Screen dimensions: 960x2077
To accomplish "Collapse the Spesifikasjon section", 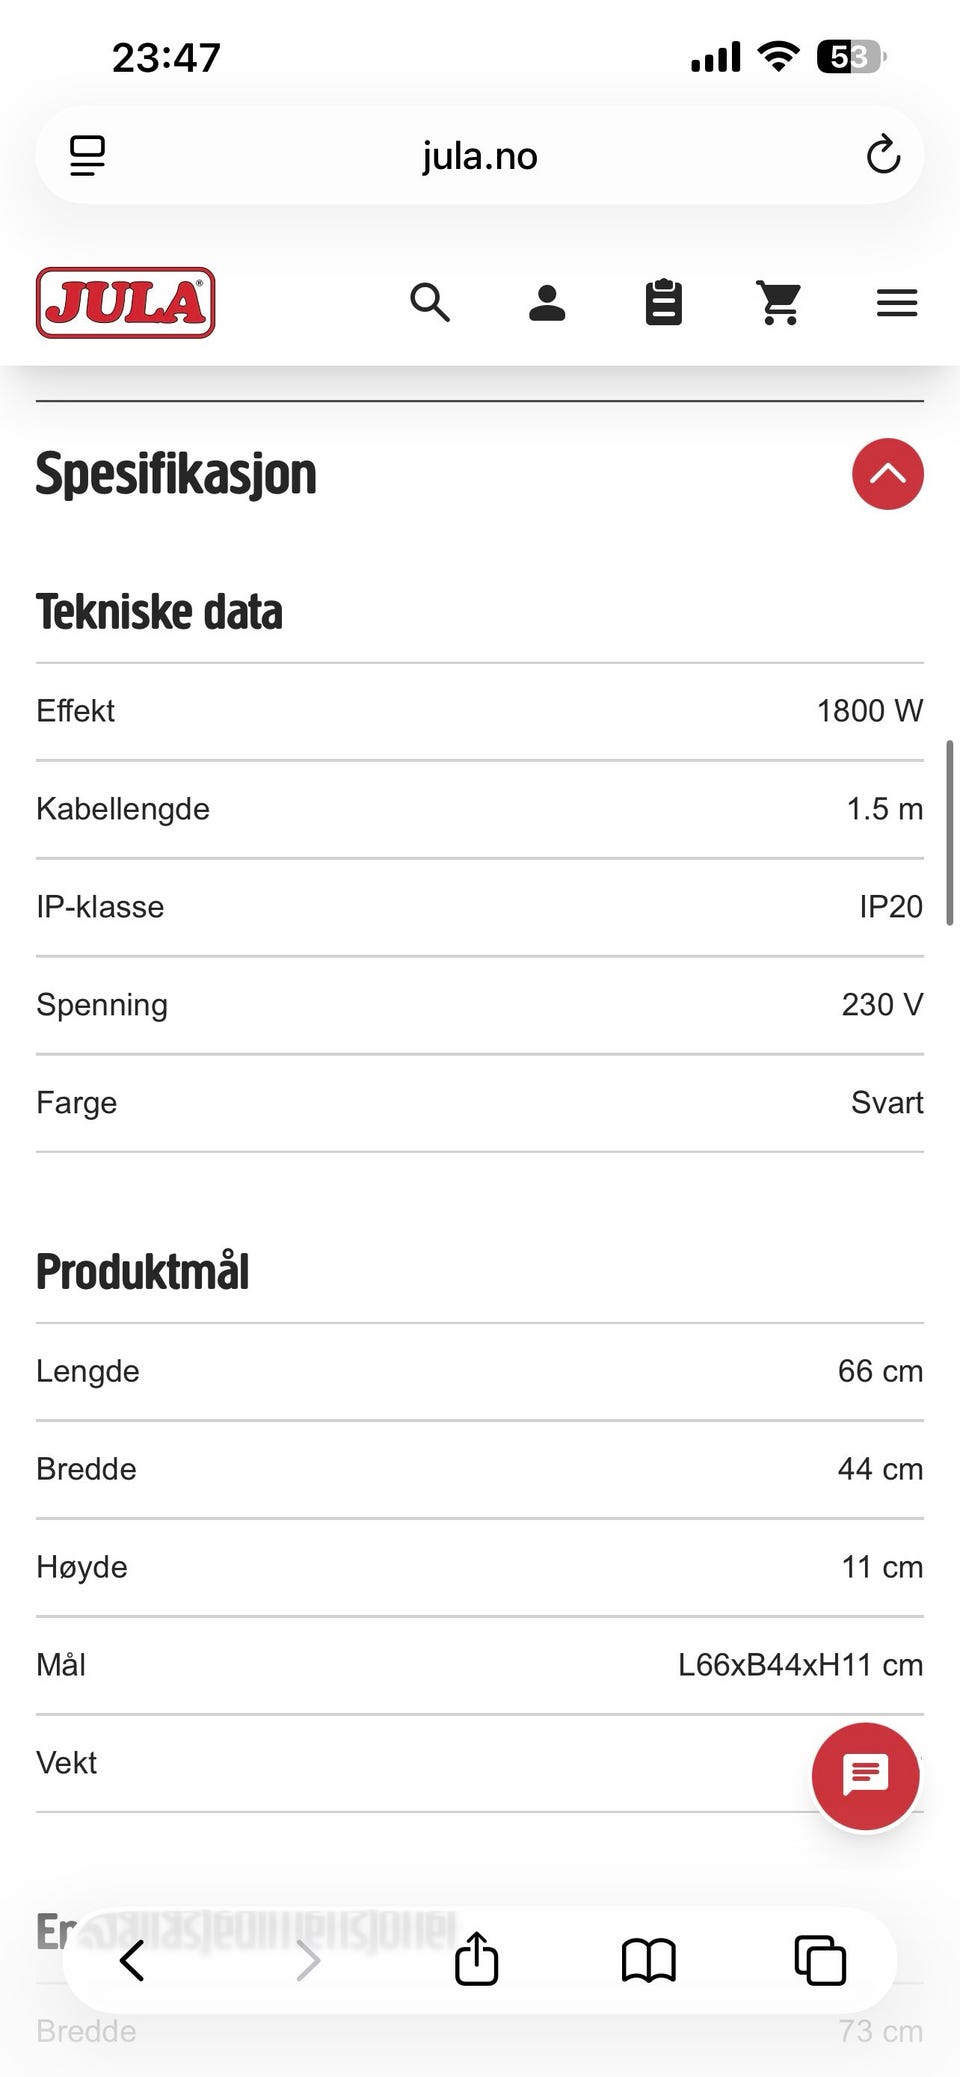I will (888, 474).
